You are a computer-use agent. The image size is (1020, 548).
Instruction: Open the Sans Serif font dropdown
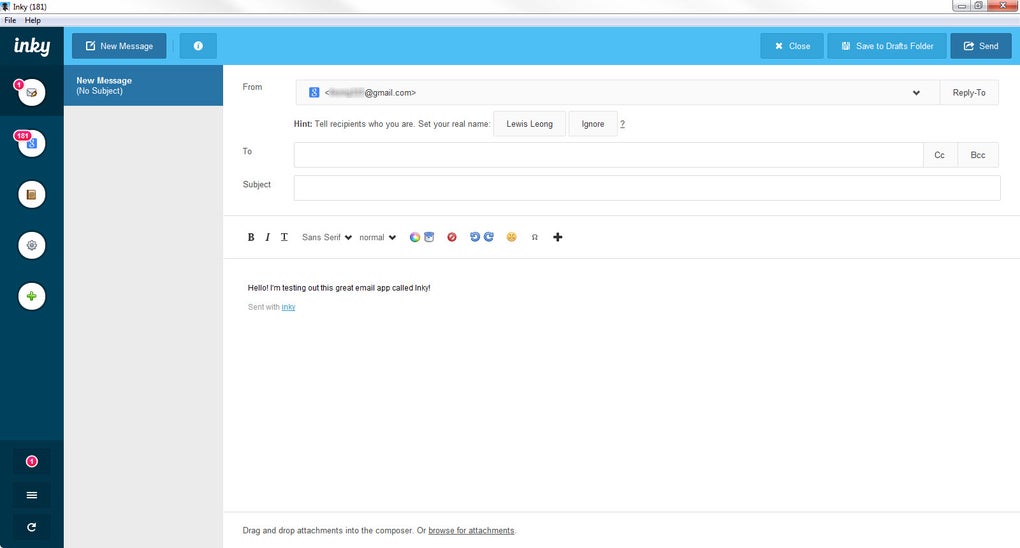click(x=327, y=238)
